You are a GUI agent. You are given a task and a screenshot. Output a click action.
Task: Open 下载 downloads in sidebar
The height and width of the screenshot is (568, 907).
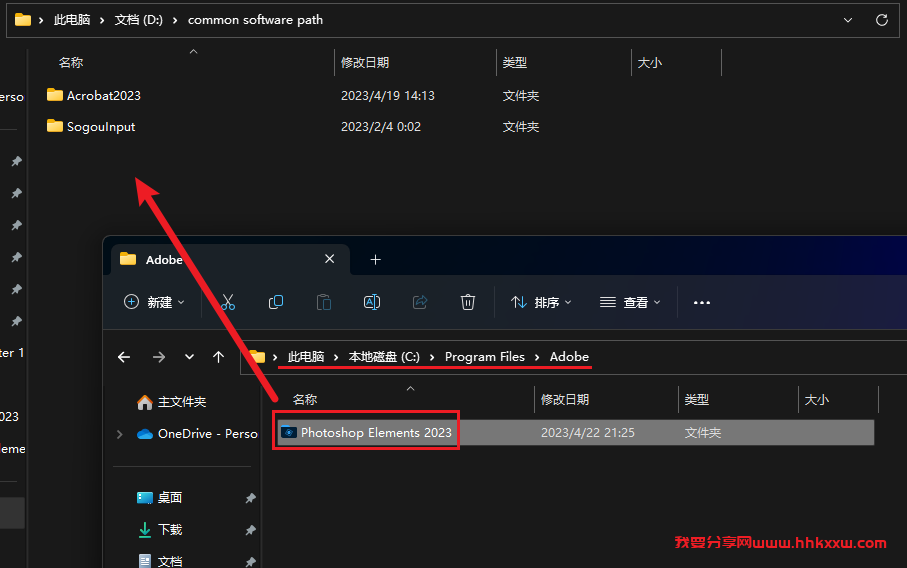coord(160,529)
